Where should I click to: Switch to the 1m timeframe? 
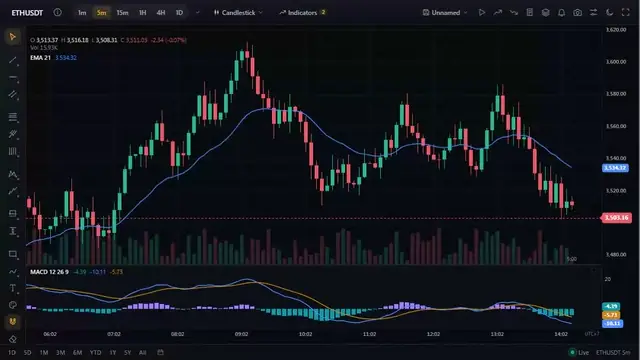pos(82,13)
